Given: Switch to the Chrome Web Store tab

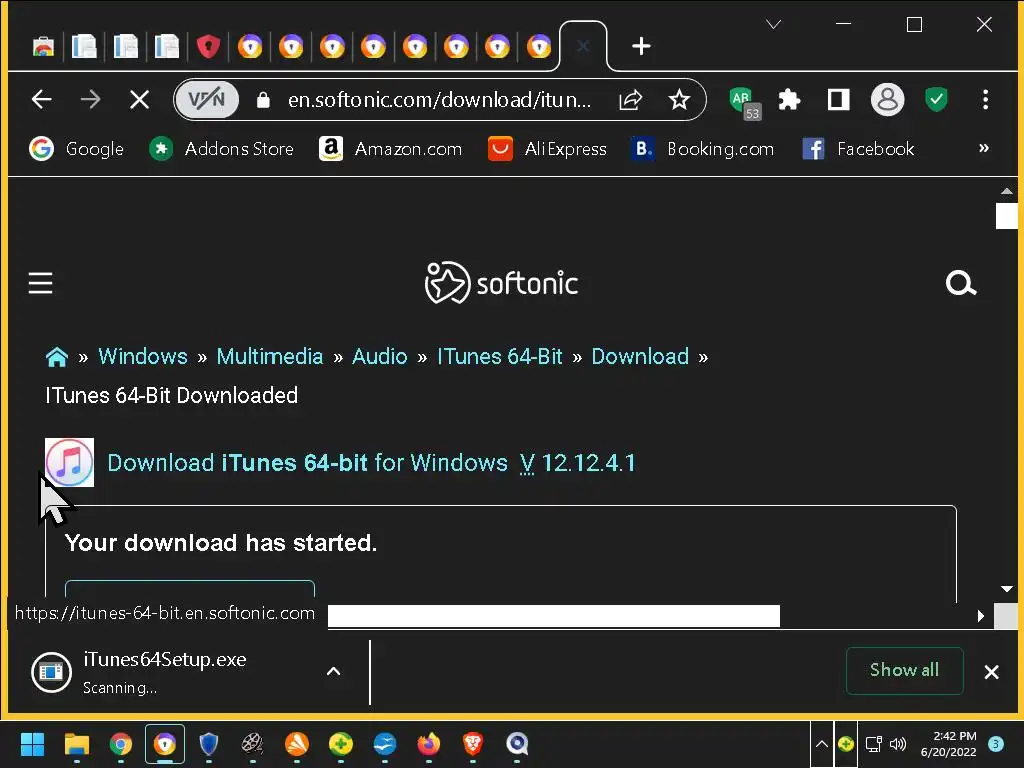Looking at the screenshot, I should [x=43, y=46].
